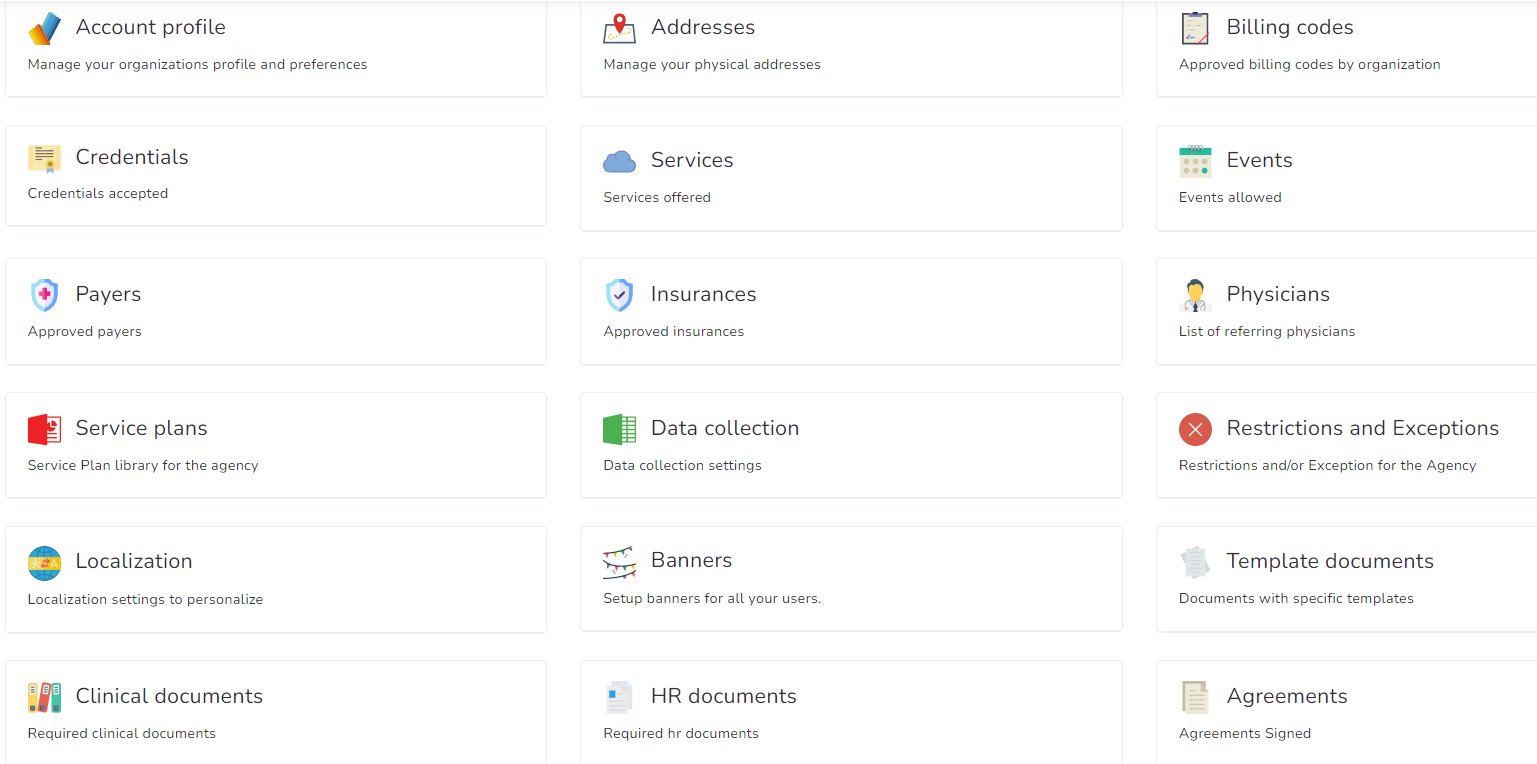Click the Insurances checkmark shield icon
1537x764 pixels.
click(x=619, y=295)
